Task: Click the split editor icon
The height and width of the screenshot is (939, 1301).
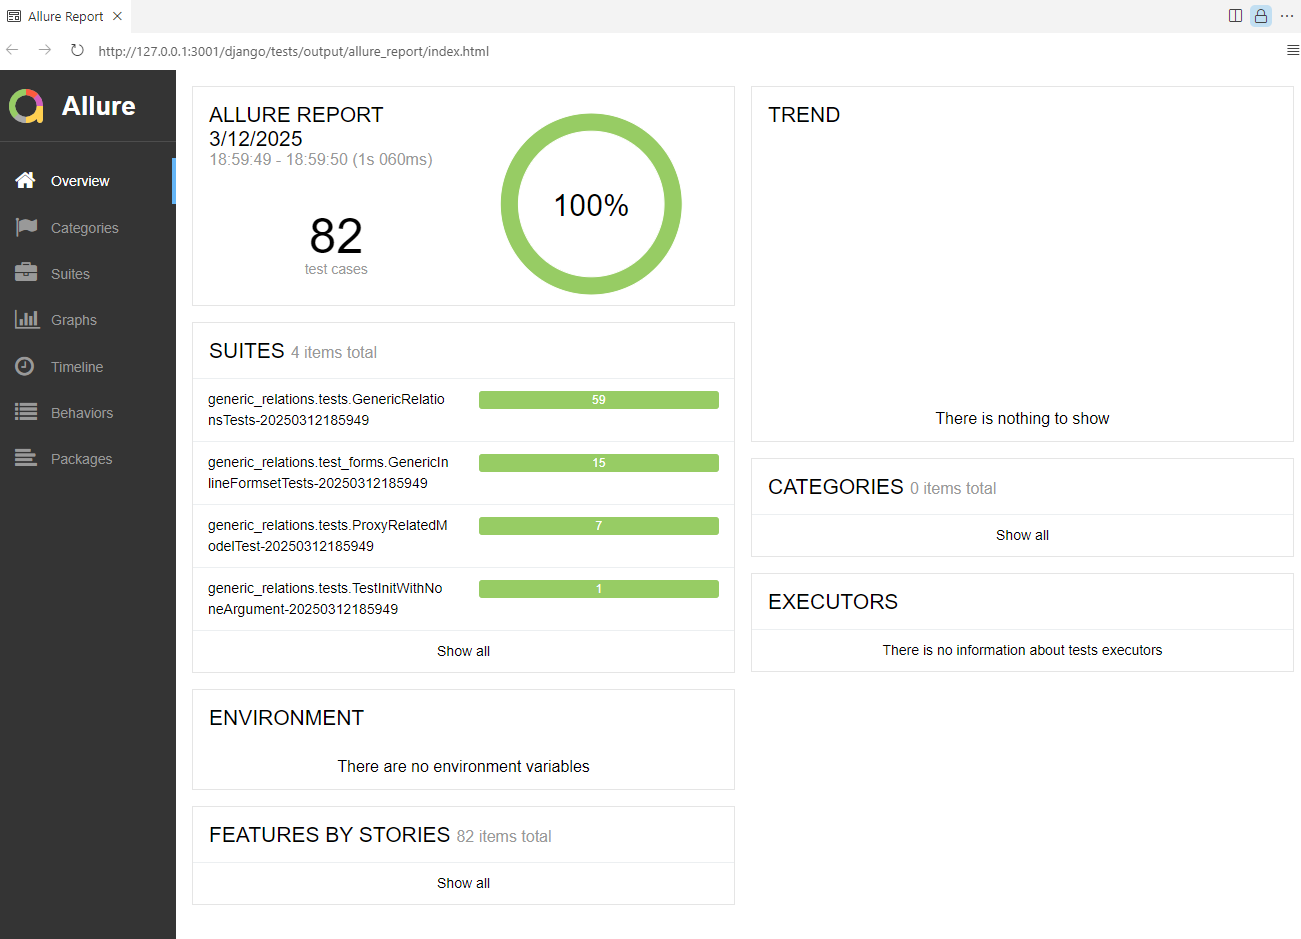Action: [x=1235, y=16]
